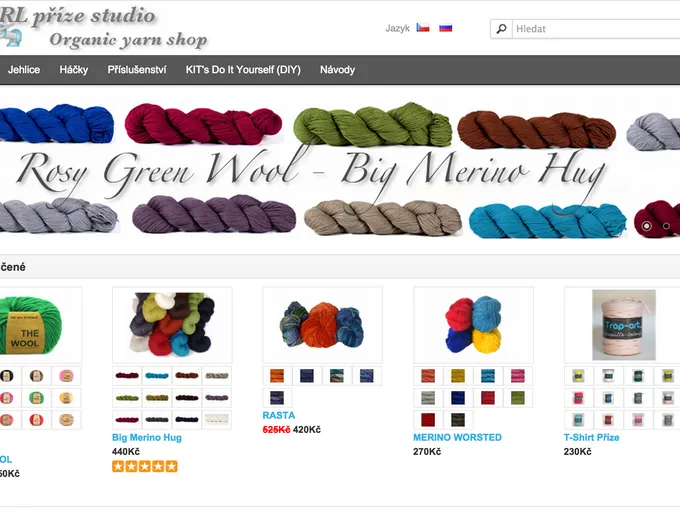Go to the Návody section
Viewport: 680px width, 510px height.
337,70
